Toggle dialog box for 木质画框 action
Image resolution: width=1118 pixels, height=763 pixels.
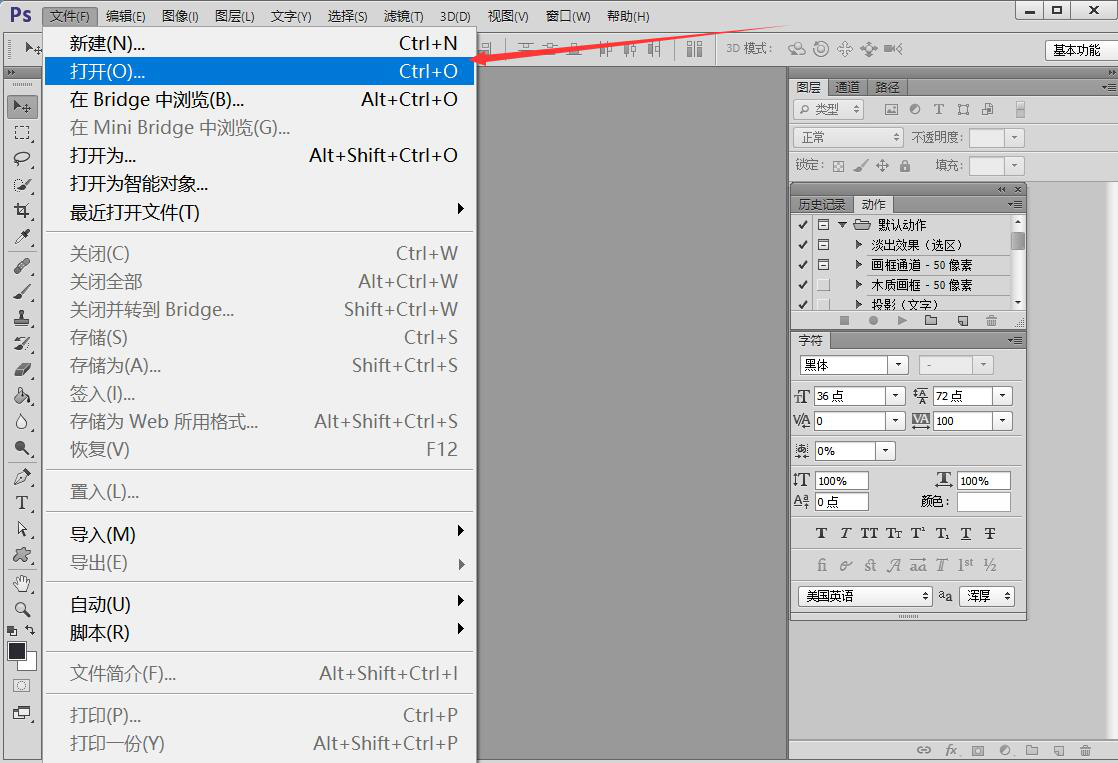[824, 285]
